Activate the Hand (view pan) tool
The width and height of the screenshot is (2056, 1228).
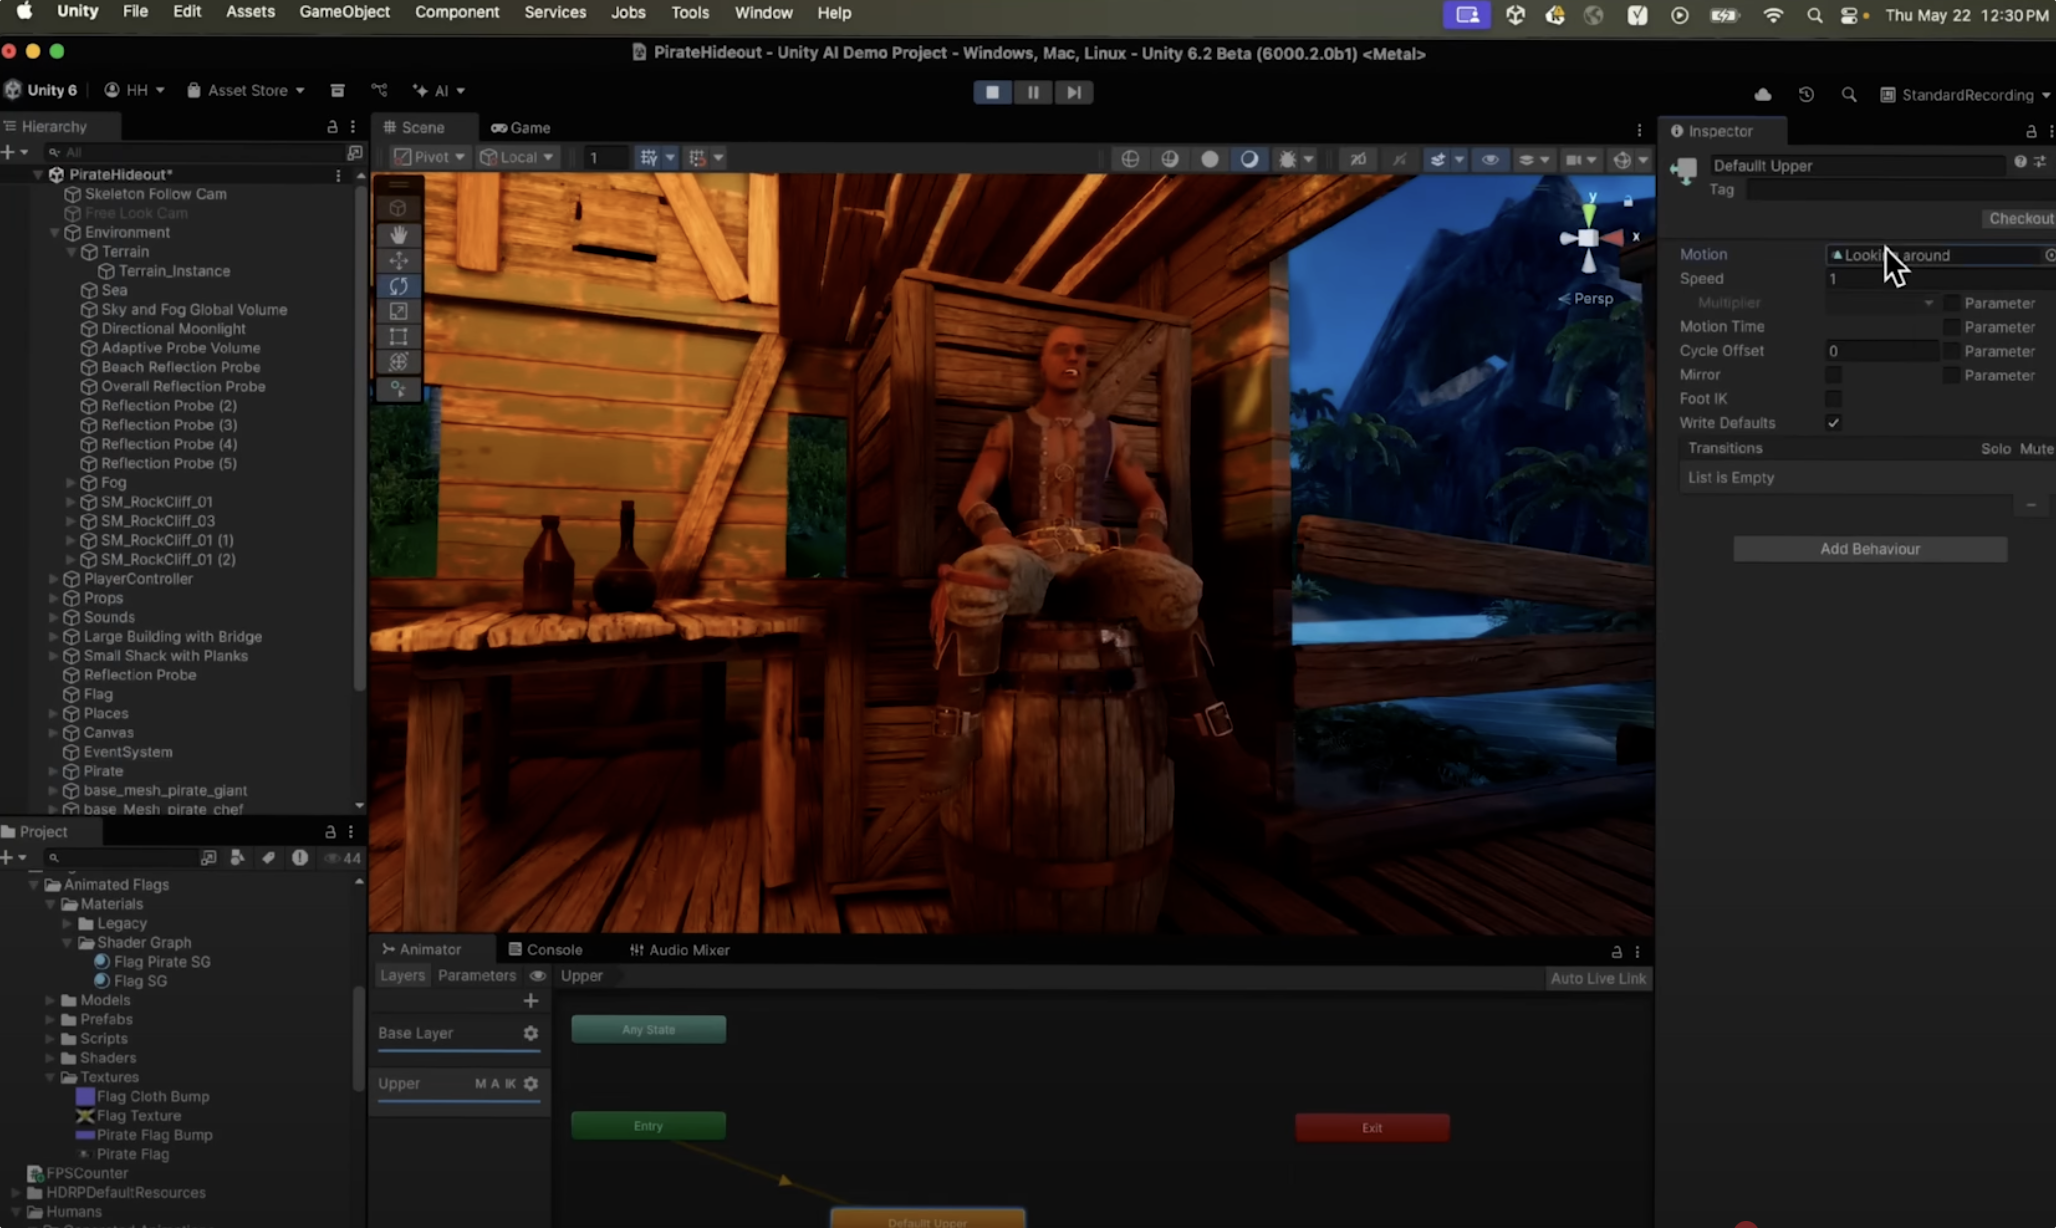(x=398, y=235)
